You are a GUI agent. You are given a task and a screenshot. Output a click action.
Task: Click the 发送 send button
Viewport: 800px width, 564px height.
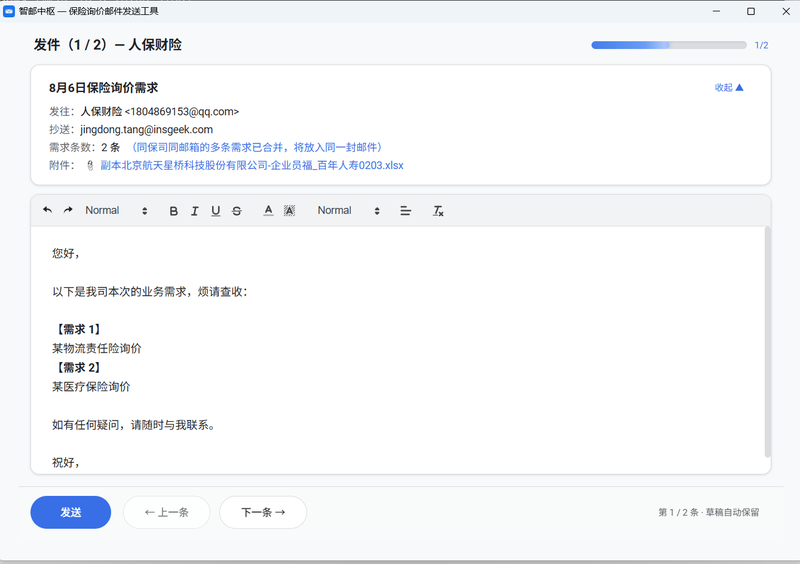pyautogui.click(x=70, y=512)
